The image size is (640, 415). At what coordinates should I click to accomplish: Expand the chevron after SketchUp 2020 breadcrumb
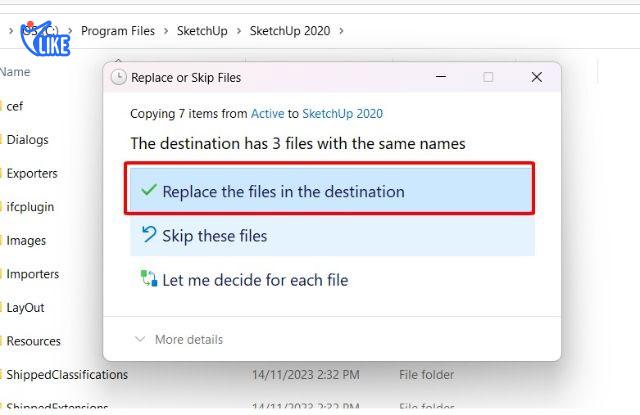click(x=342, y=31)
